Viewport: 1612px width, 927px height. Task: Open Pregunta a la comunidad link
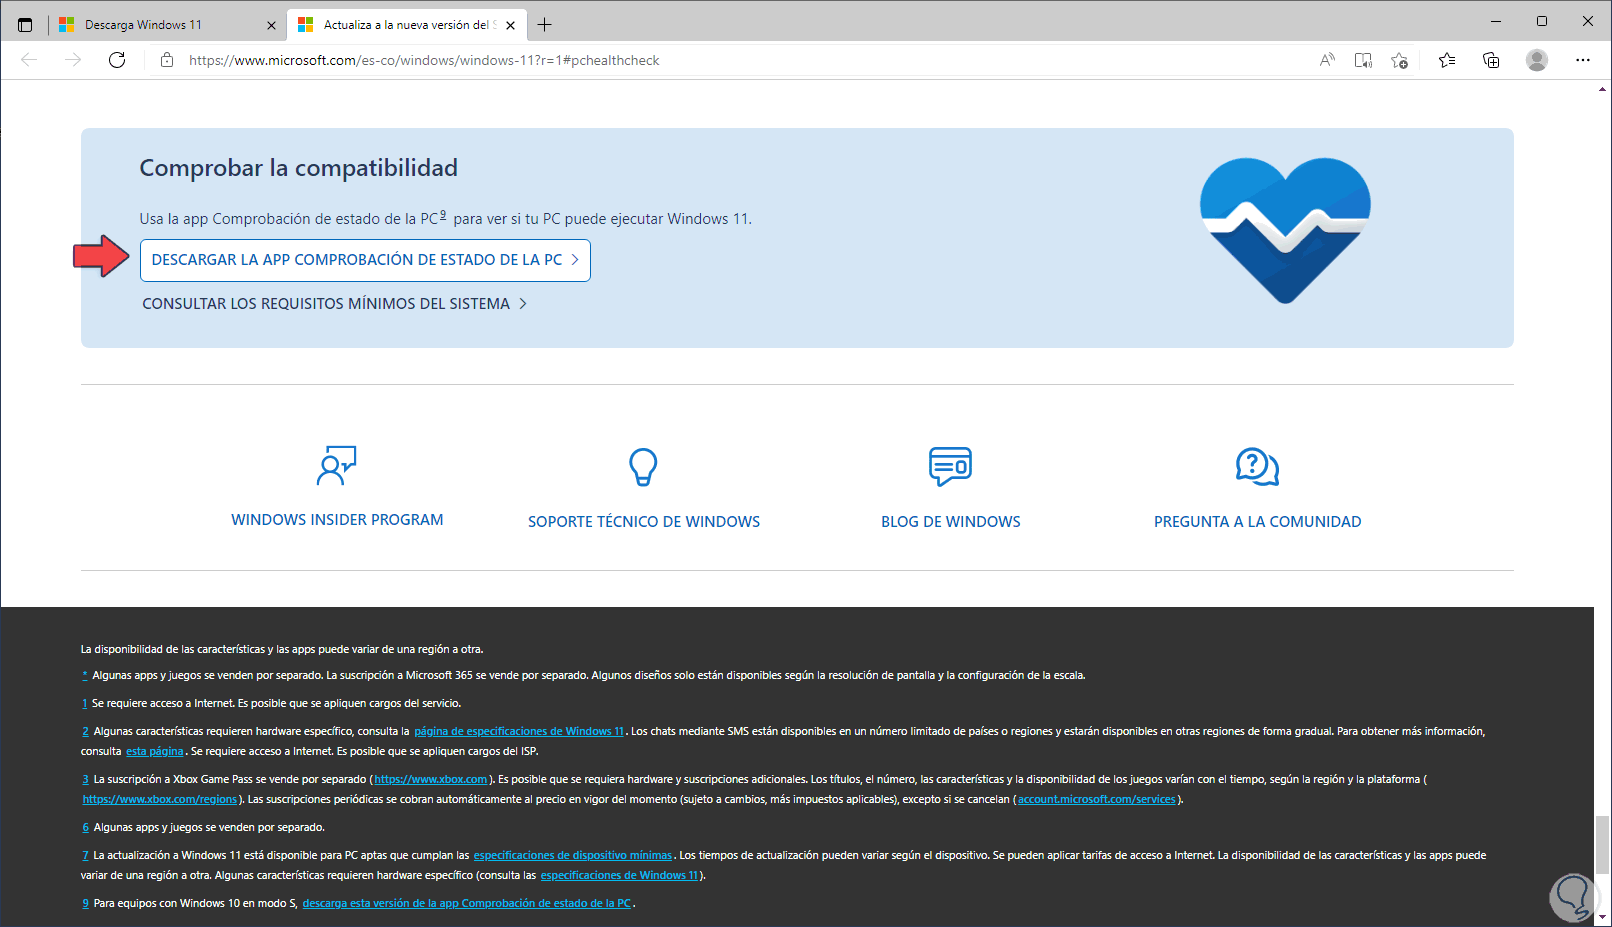click(x=1258, y=522)
